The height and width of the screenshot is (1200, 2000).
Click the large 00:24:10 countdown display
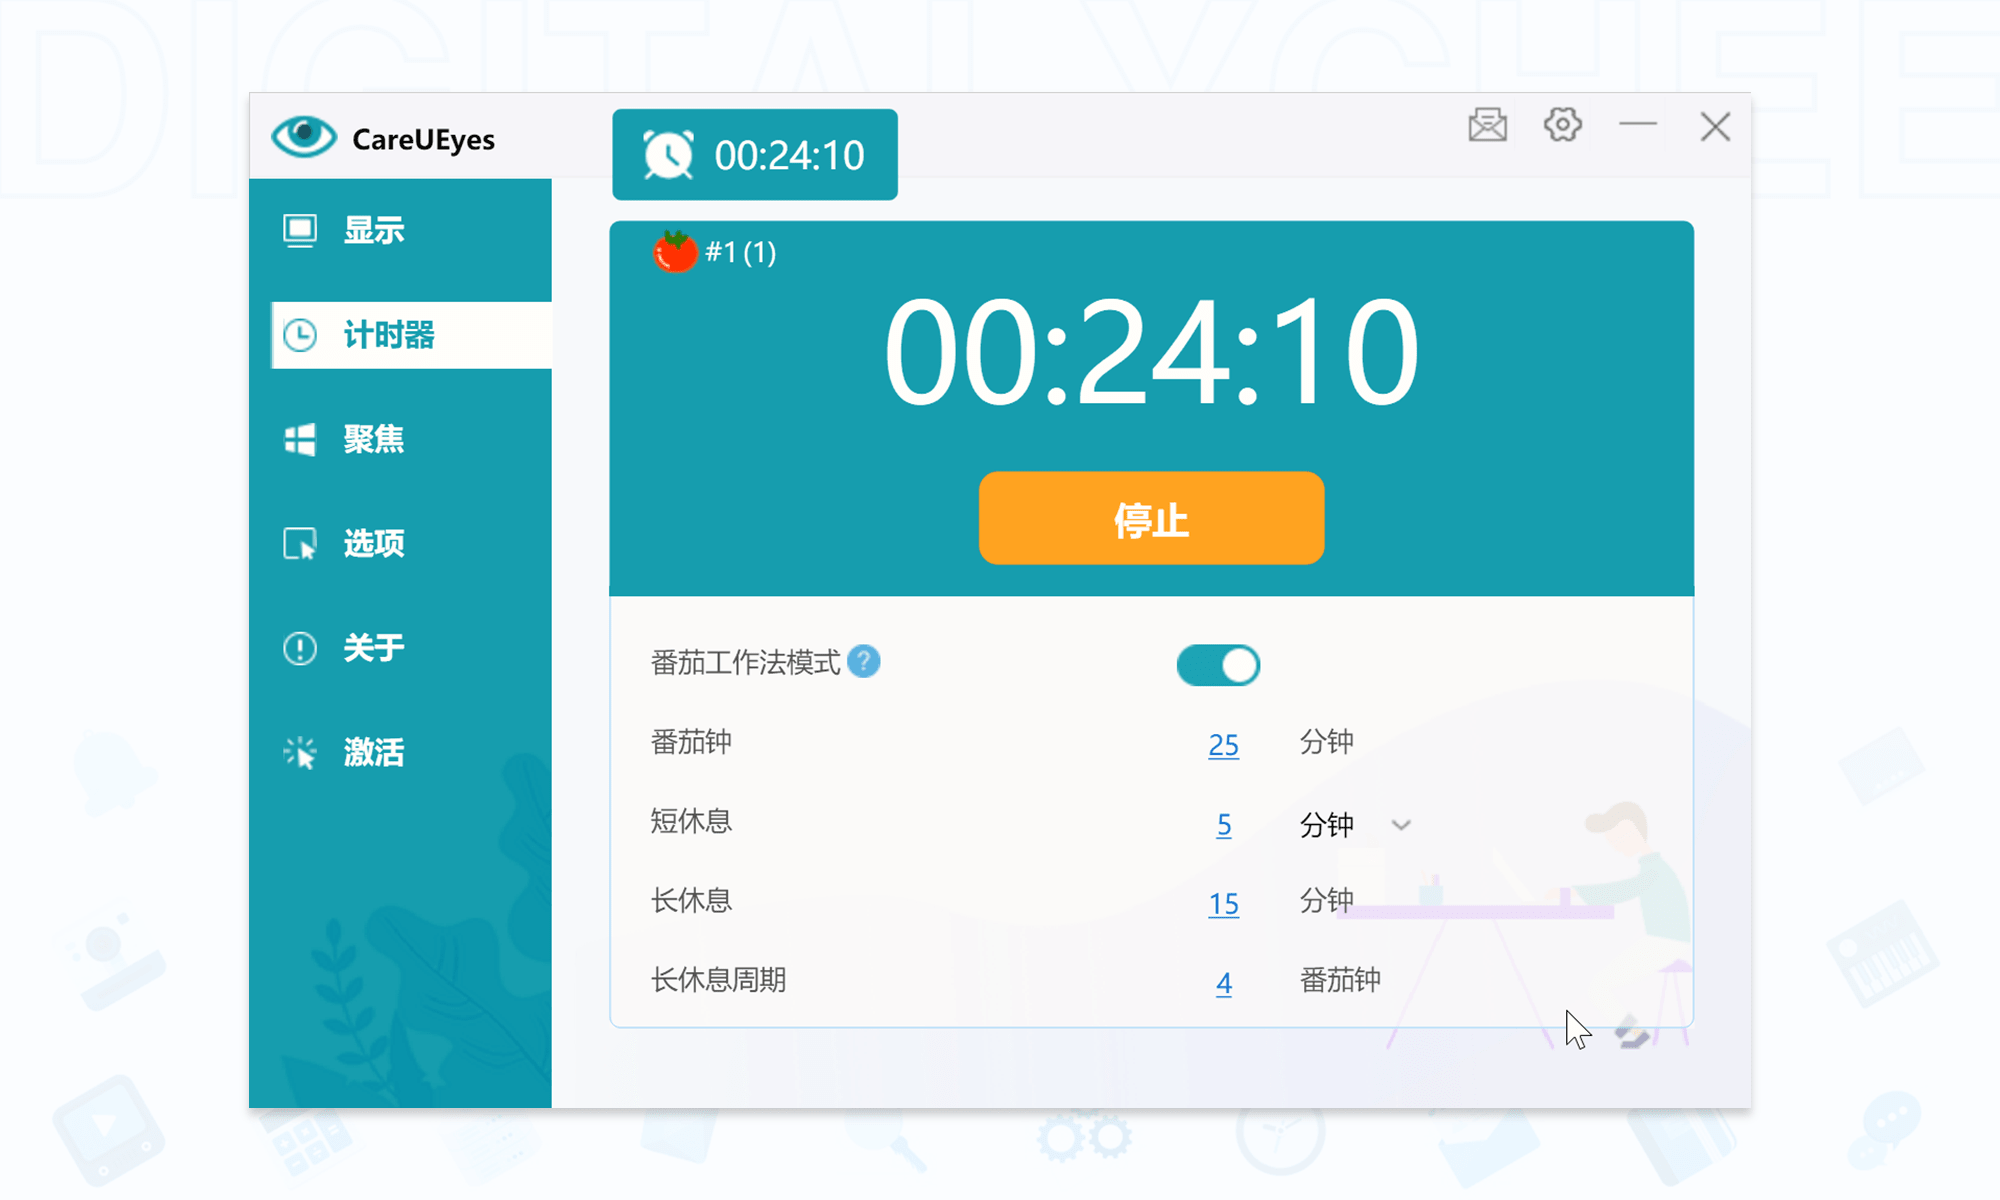pos(1152,352)
